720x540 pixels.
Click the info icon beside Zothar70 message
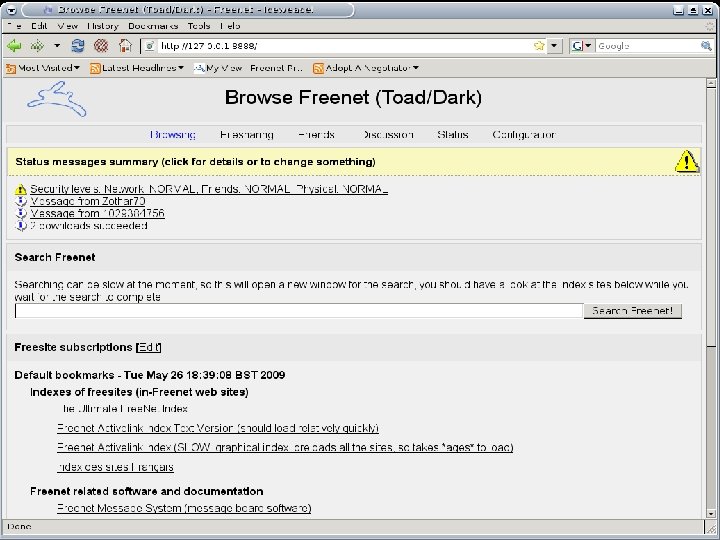coord(21,201)
